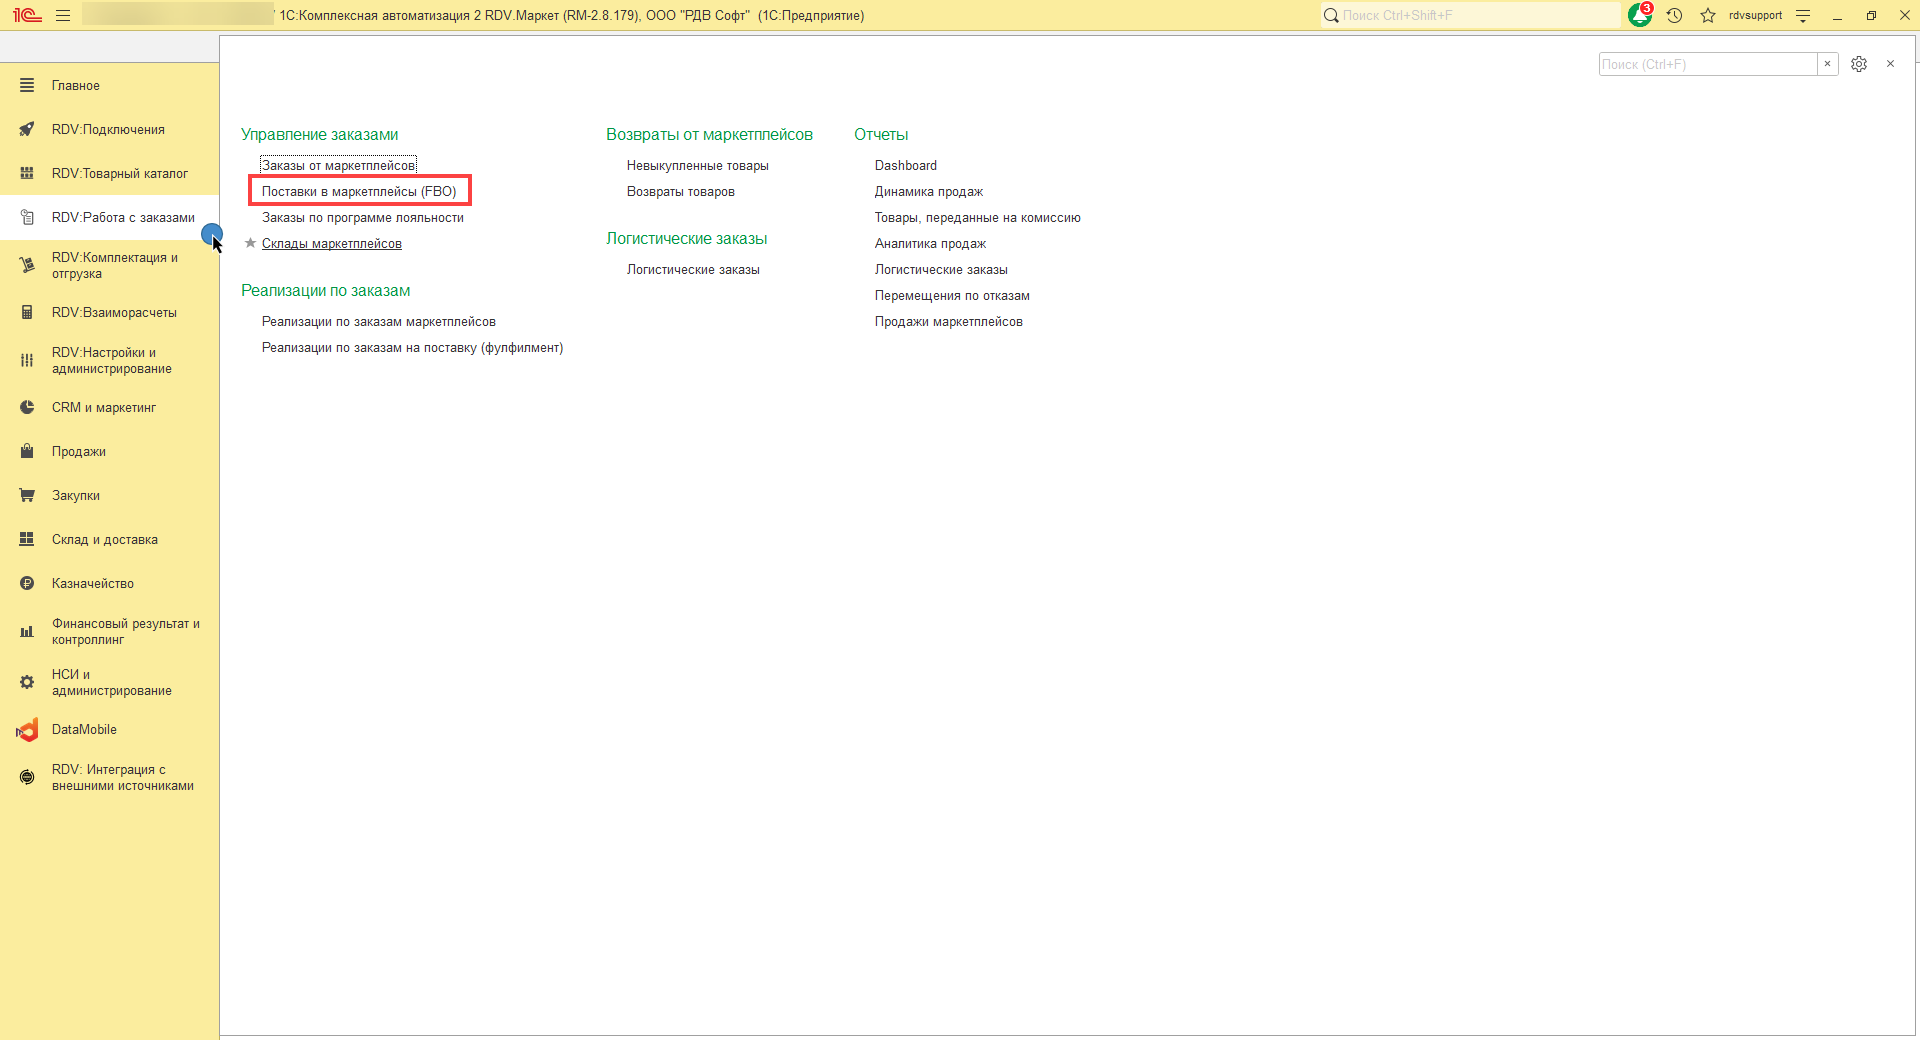This screenshot has width=1920, height=1040.
Task: Click Финансовый результат и контроллинг chart icon
Action: 27,632
